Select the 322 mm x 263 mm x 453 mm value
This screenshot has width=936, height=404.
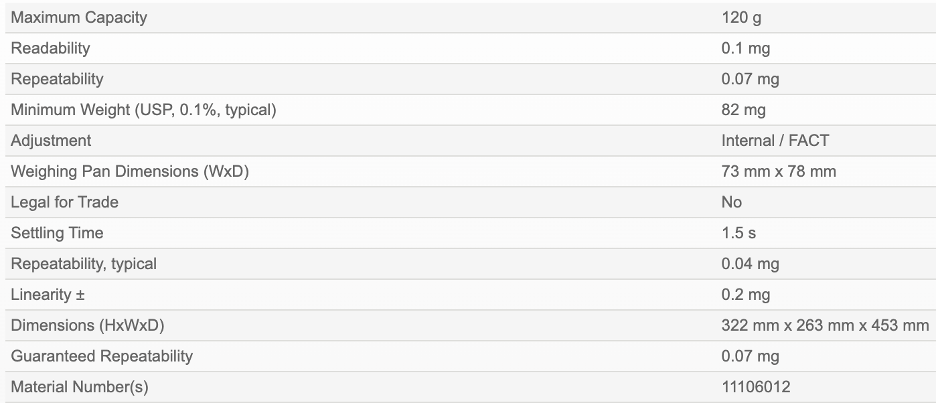tap(825, 325)
